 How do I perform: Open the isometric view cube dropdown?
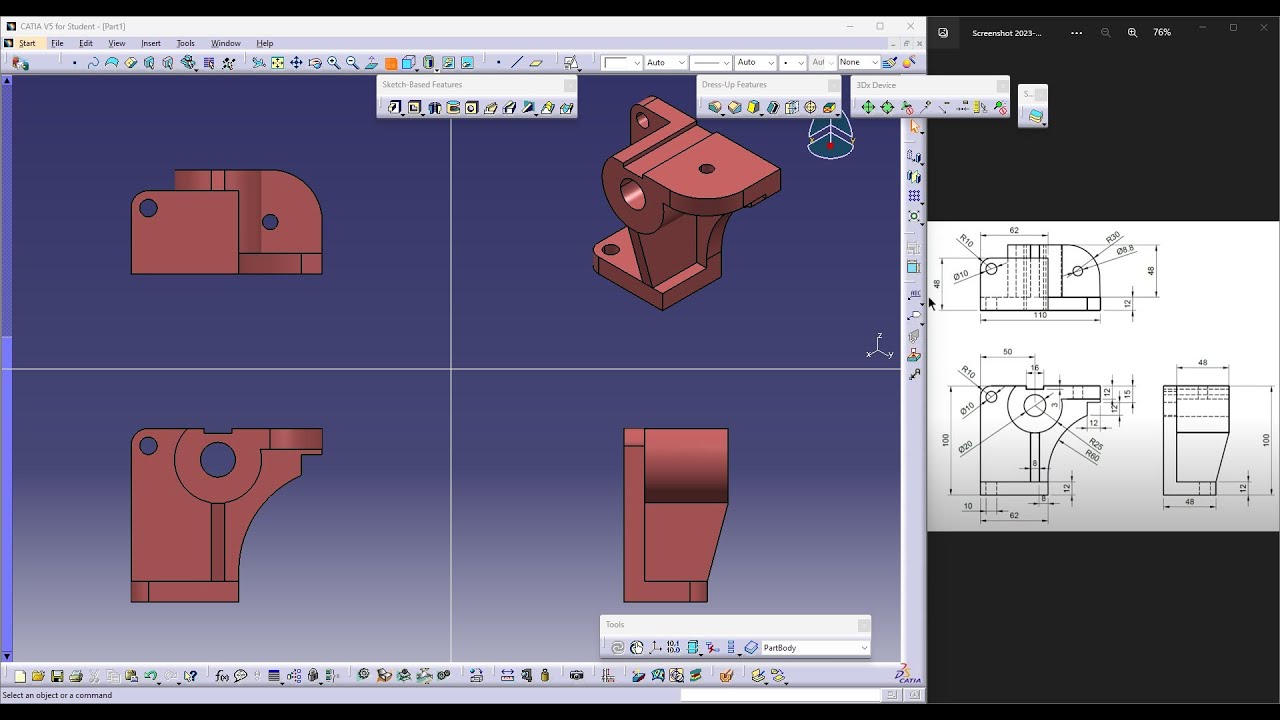point(417,68)
